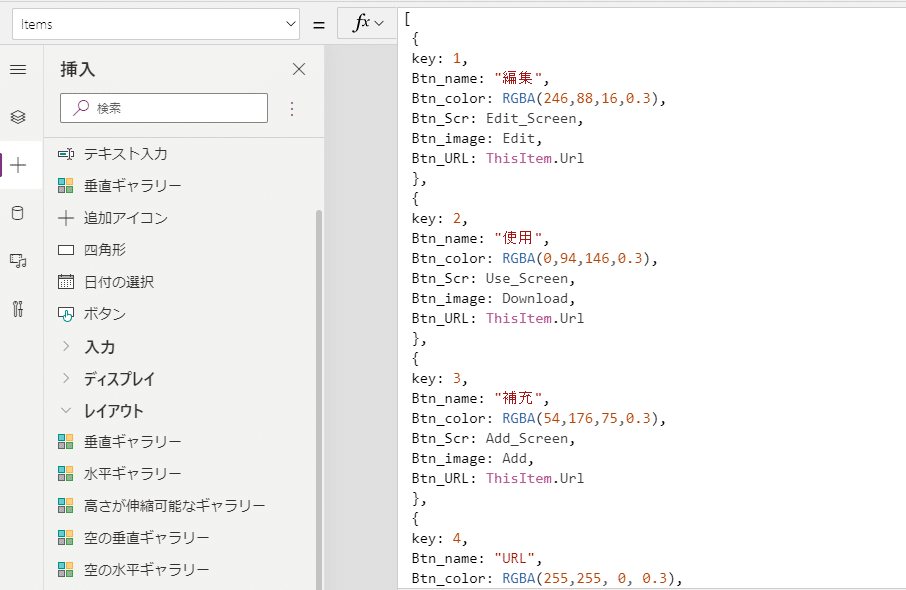Screen dimensions: 906x590
Task: Click Add_Screen in the formula
Action: click(x=527, y=439)
